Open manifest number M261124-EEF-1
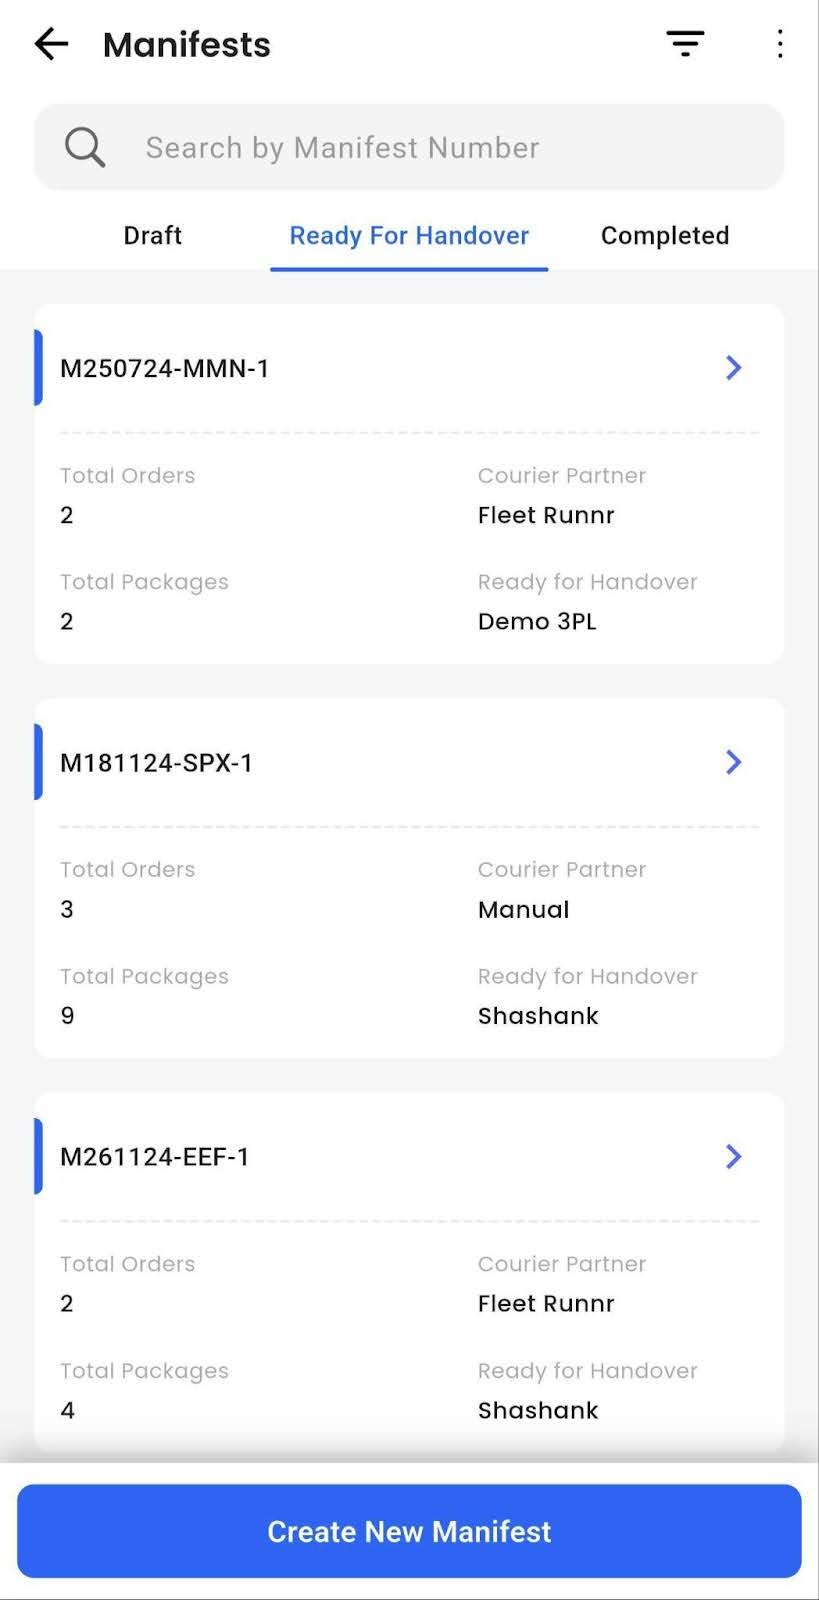 155,1157
